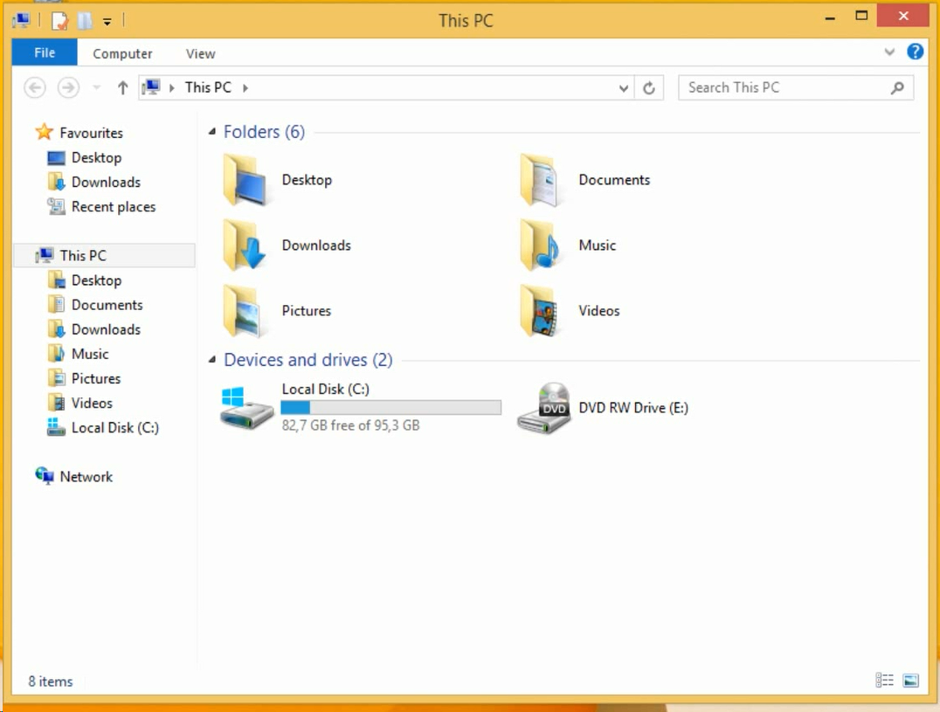Open Downloads under Favourites
This screenshot has height=712, width=940.
94,182
